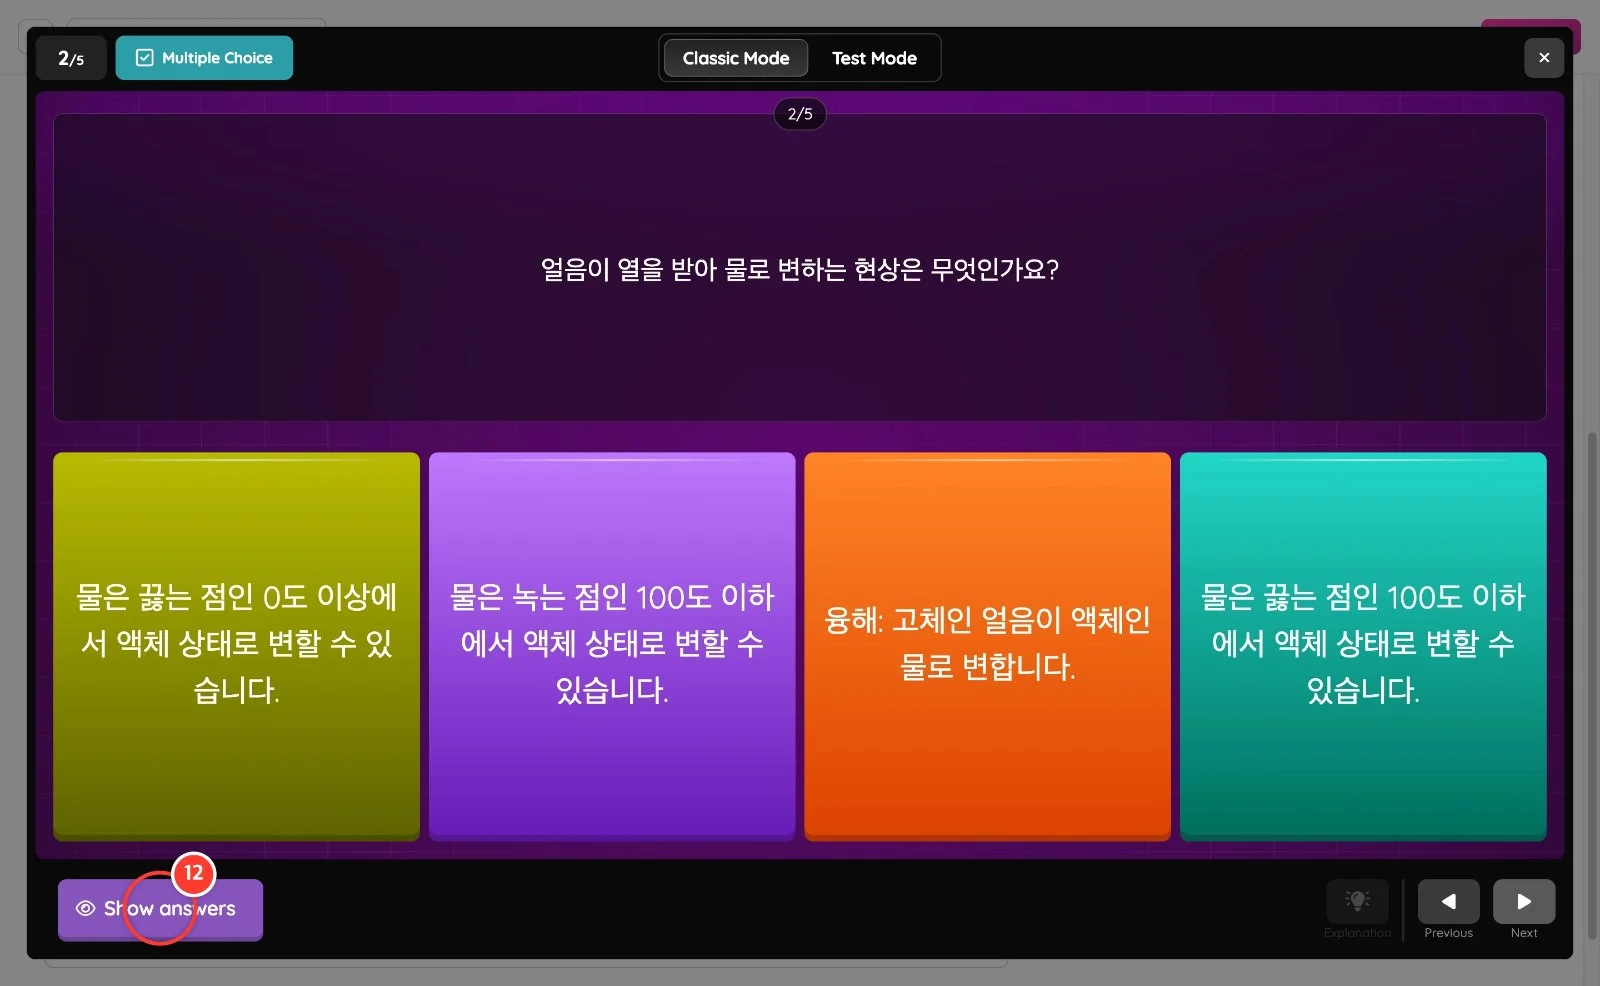The width and height of the screenshot is (1600, 986).
Task: Go to the next question arrow
Action: click(x=1524, y=902)
